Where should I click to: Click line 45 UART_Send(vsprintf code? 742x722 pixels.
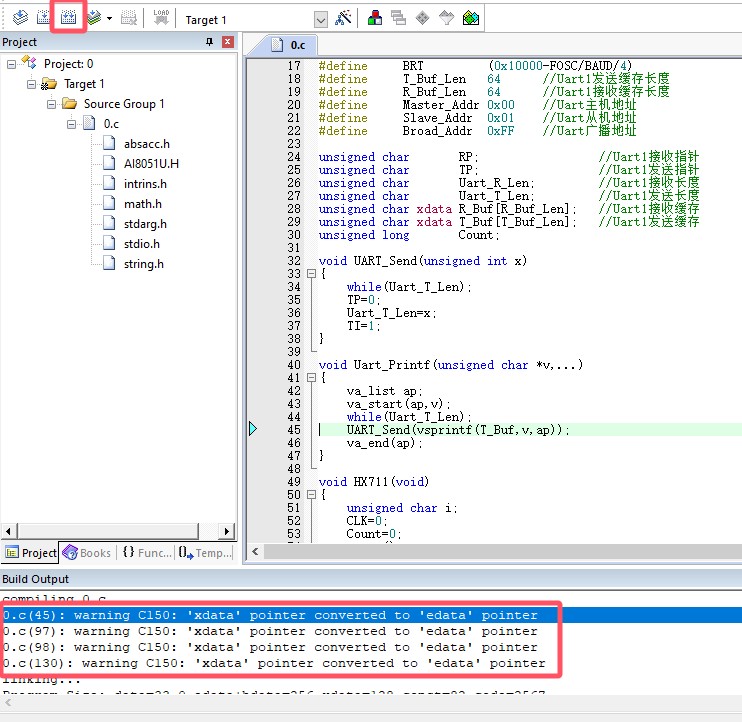pyautogui.click(x=458, y=430)
